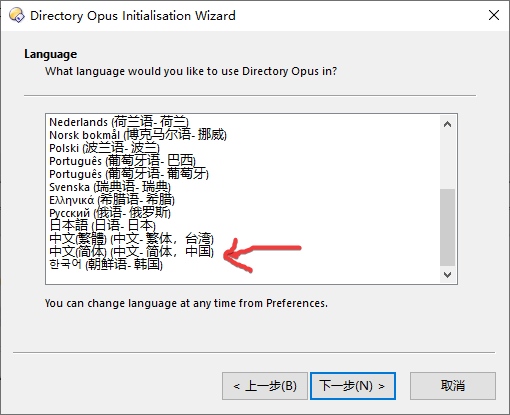The image size is (510, 415).
Task: Select Ελληνικά Greek language entry
Action: pos(112,200)
